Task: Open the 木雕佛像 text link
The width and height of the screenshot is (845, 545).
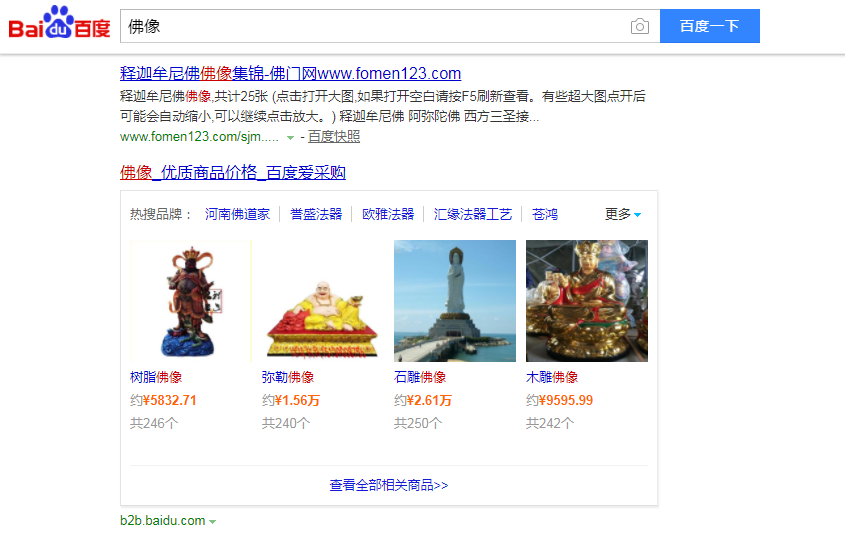Action: pos(552,377)
